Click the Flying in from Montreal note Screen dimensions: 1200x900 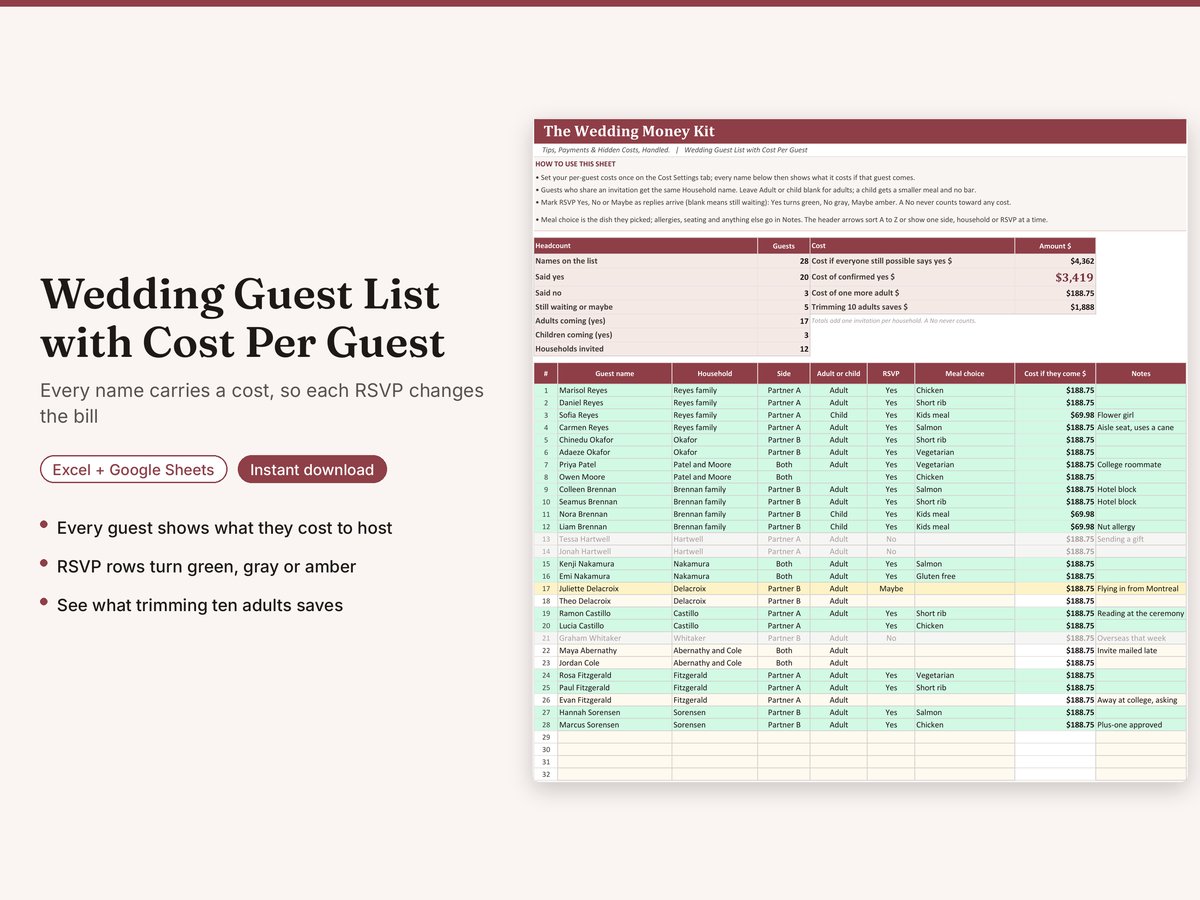[x=1137, y=589]
